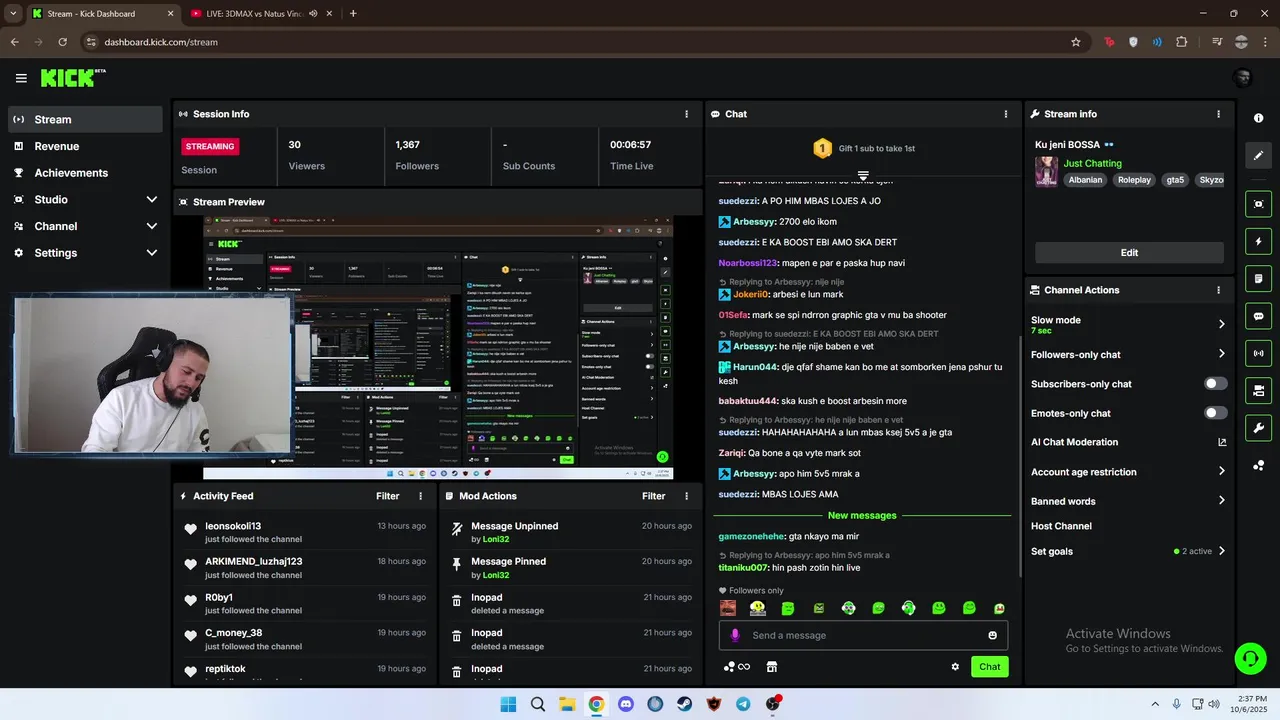Open Stream info three-dot menu
1280x720 pixels.
pos(1218,114)
